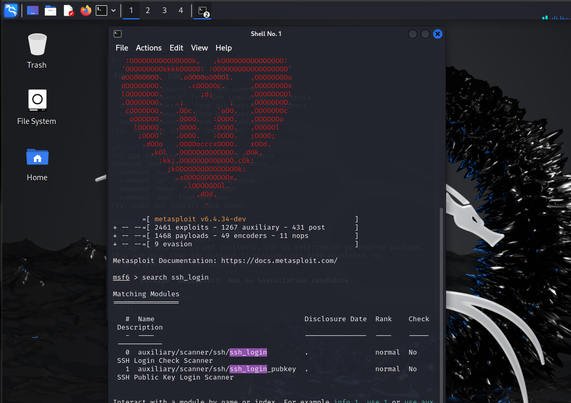
Task: Click the show desktop panel icon
Action: point(33,11)
